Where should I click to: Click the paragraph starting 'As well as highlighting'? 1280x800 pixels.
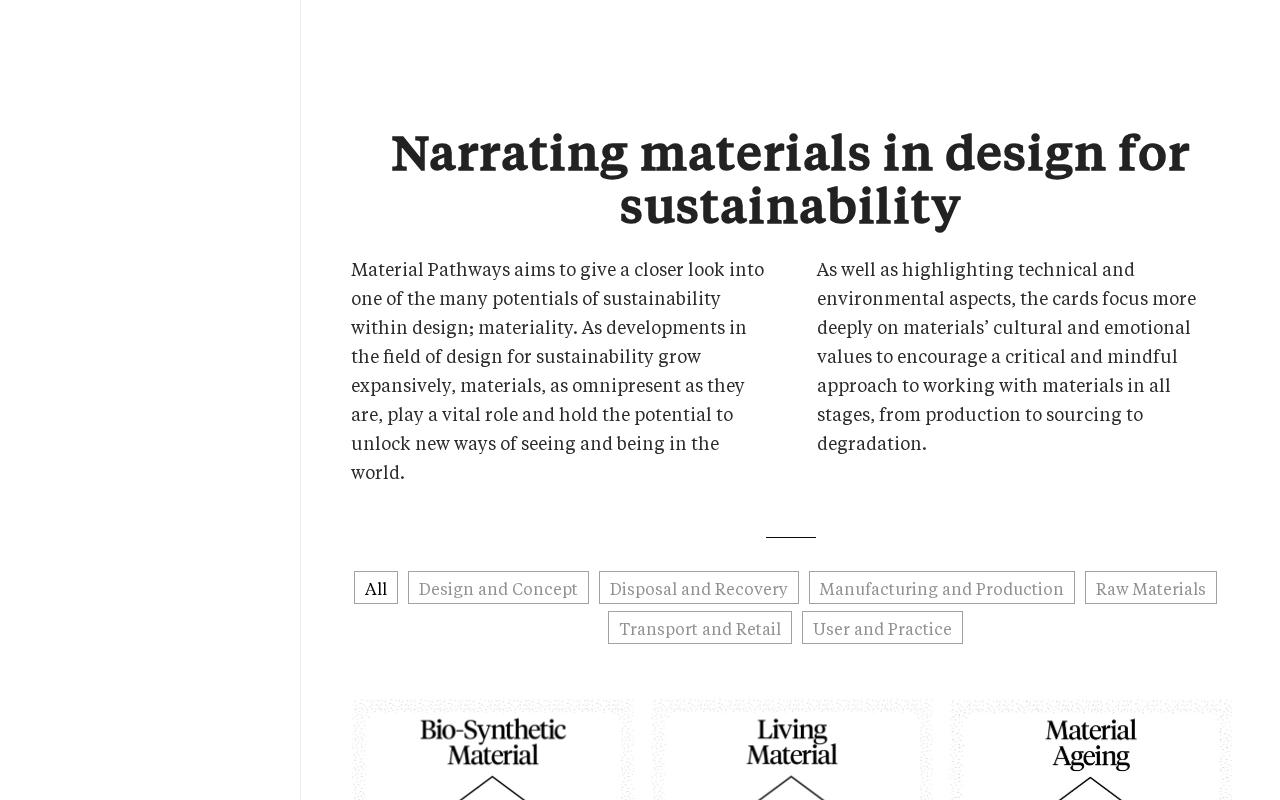pyautogui.click(x=1007, y=355)
